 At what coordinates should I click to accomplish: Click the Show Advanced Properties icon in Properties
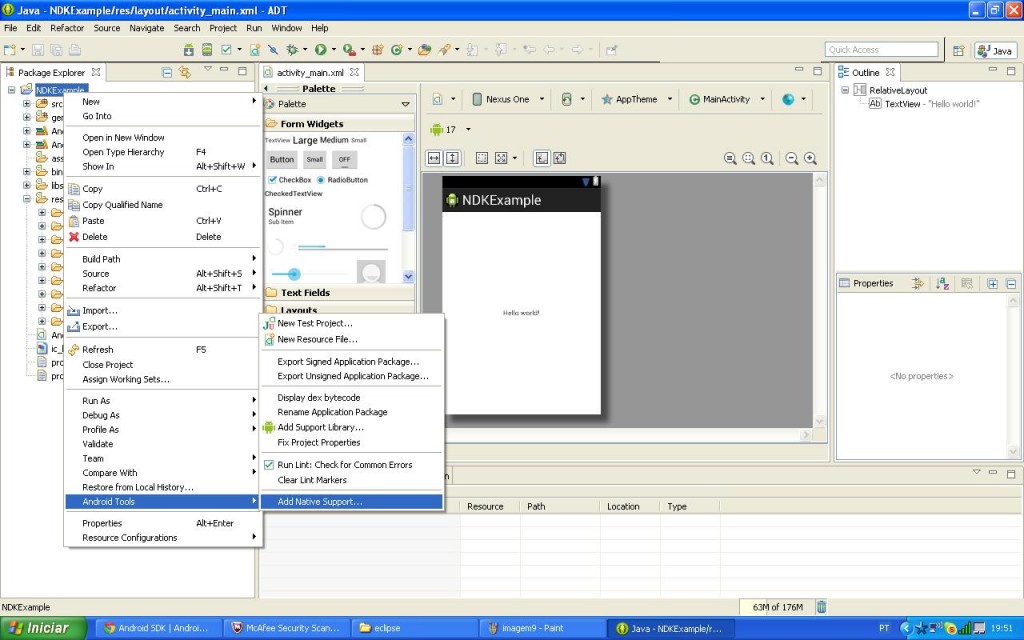(x=967, y=283)
